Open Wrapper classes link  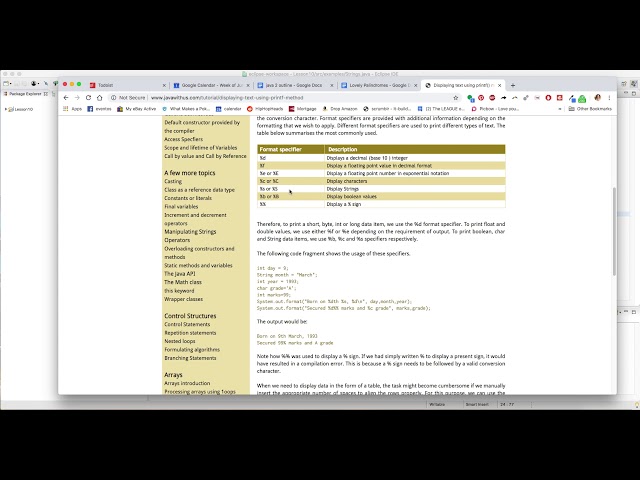tap(184, 299)
